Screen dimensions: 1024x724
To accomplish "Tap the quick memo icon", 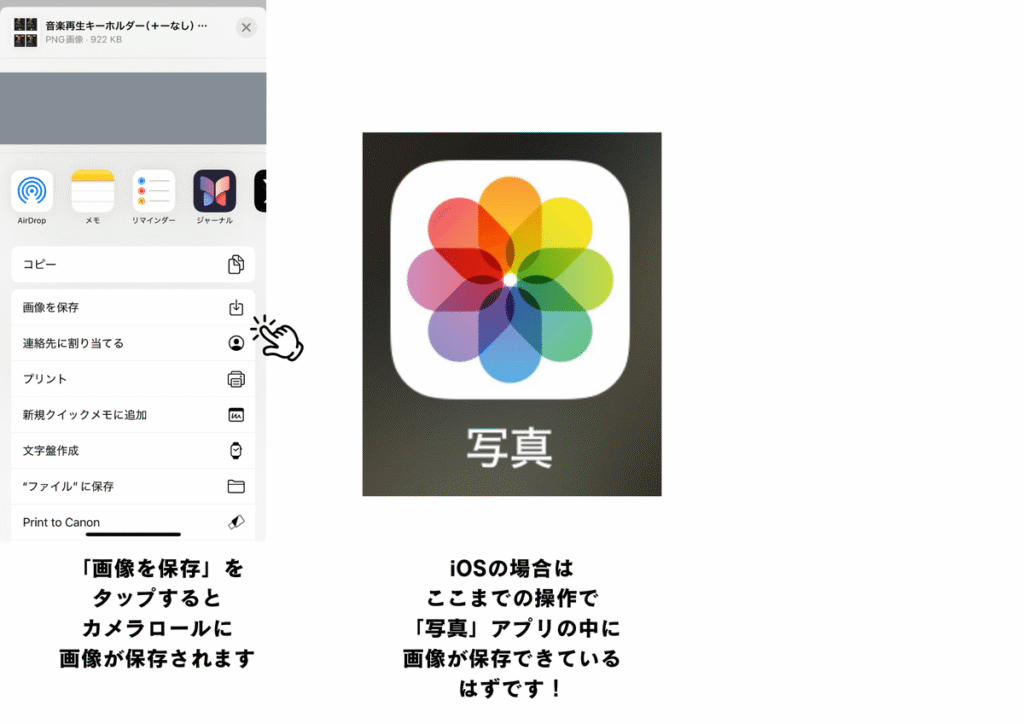I will coord(236,415).
